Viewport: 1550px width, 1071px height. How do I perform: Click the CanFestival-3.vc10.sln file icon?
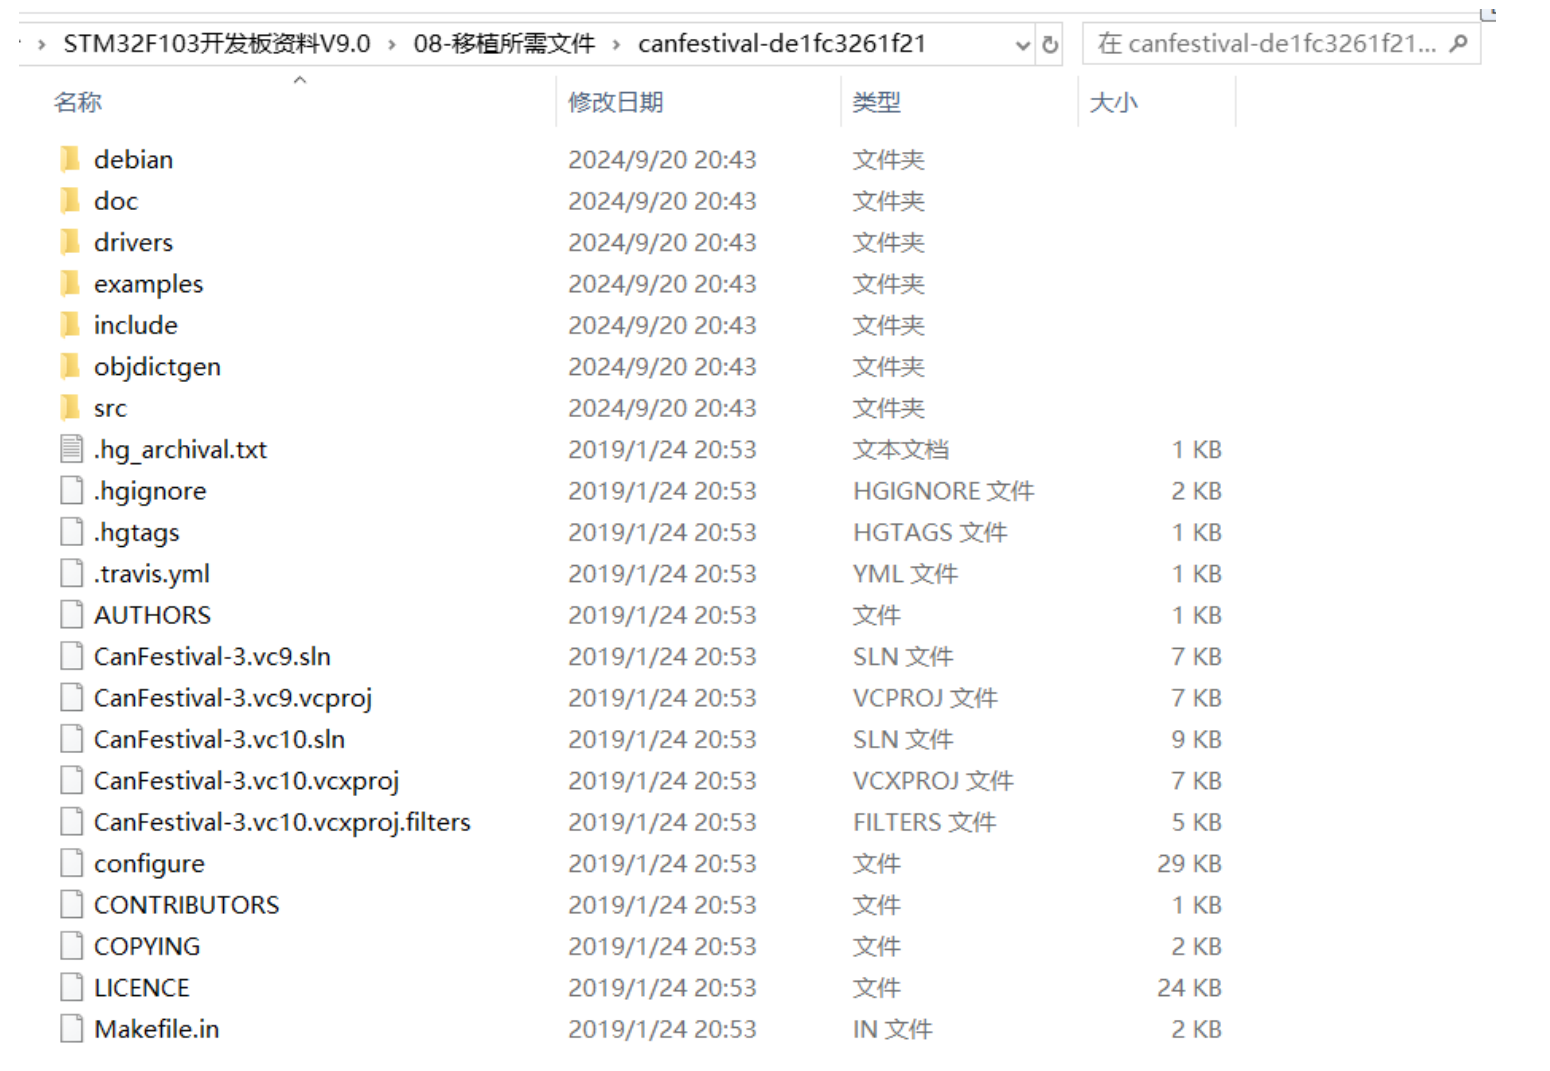pyautogui.click(x=71, y=739)
